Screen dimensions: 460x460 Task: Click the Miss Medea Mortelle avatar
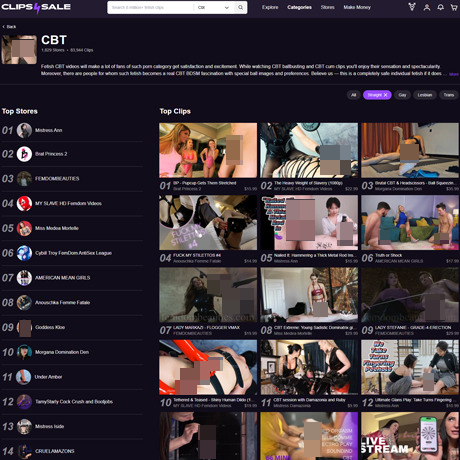tap(24, 228)
